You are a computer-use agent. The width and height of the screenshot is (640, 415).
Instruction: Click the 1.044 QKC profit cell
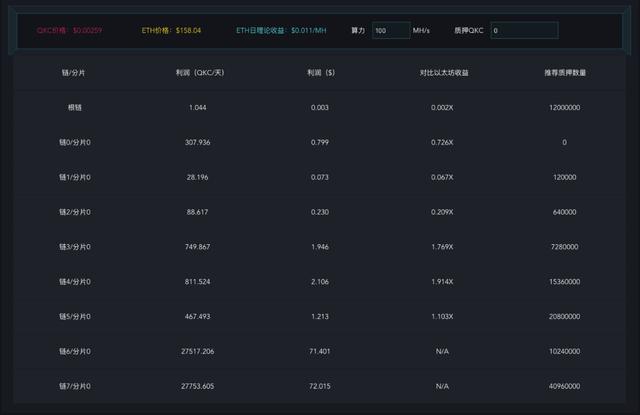click(198, 107)
